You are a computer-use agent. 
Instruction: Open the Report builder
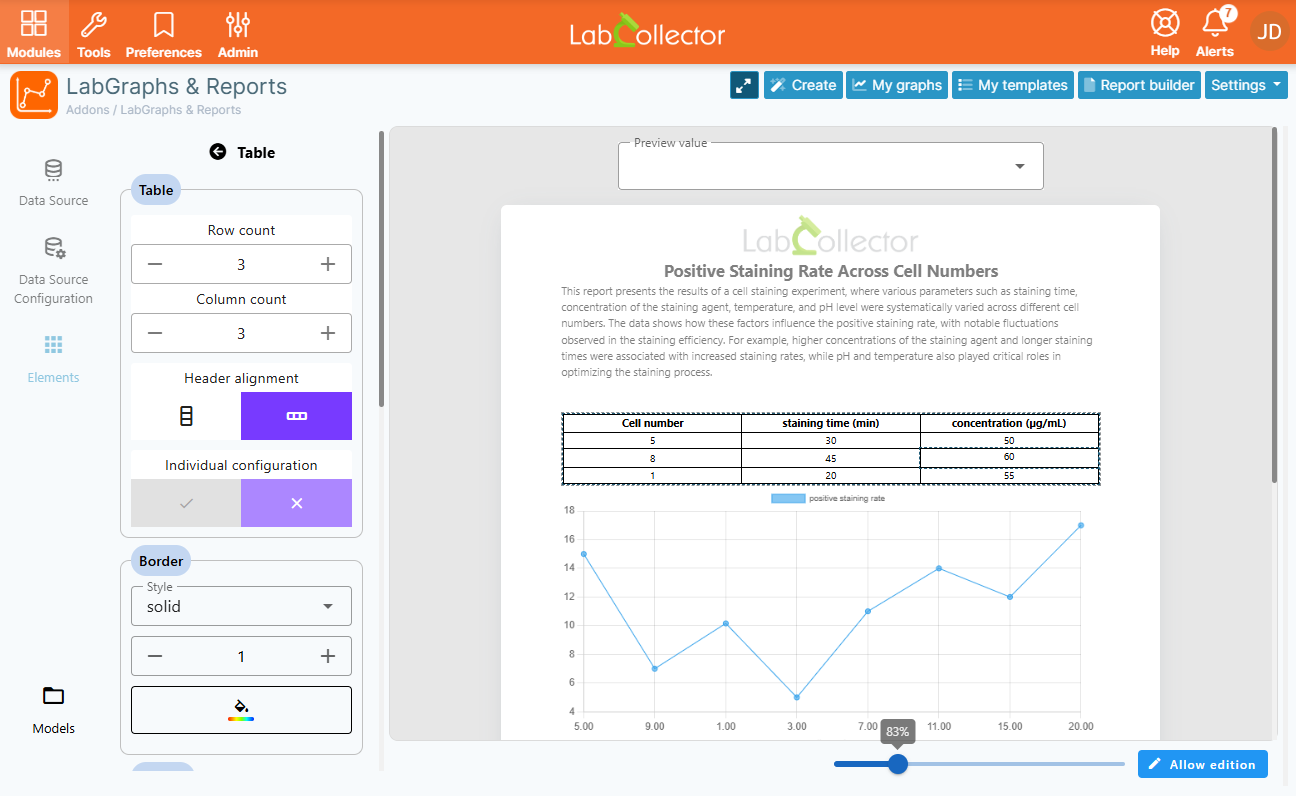(x=1139, y=85)
